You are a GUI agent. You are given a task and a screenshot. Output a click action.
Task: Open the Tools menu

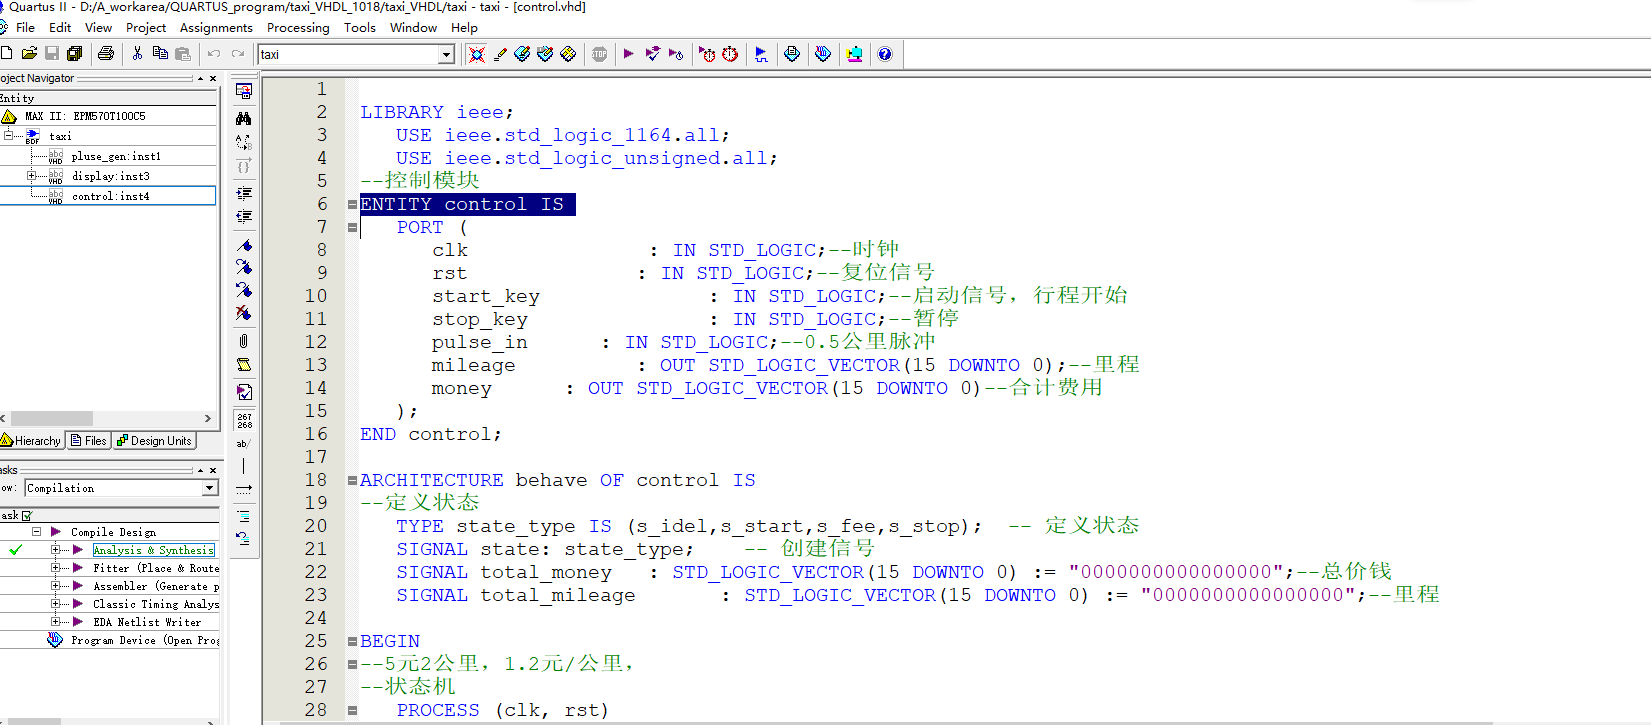pyautogui.click(x=360, y=28)
